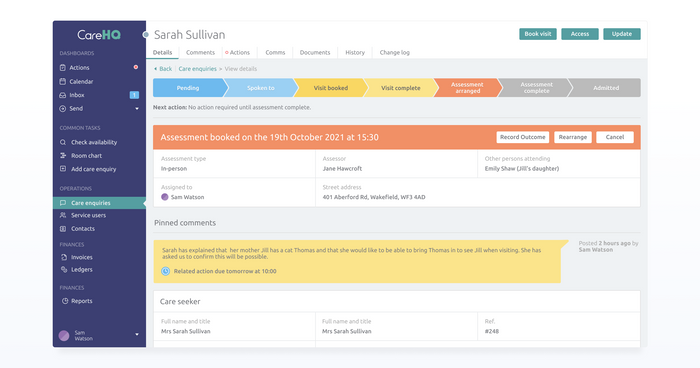Click the Send circle icon
Image resolution: width=700 pixels, height=368 pixels.
pos(62,109)
